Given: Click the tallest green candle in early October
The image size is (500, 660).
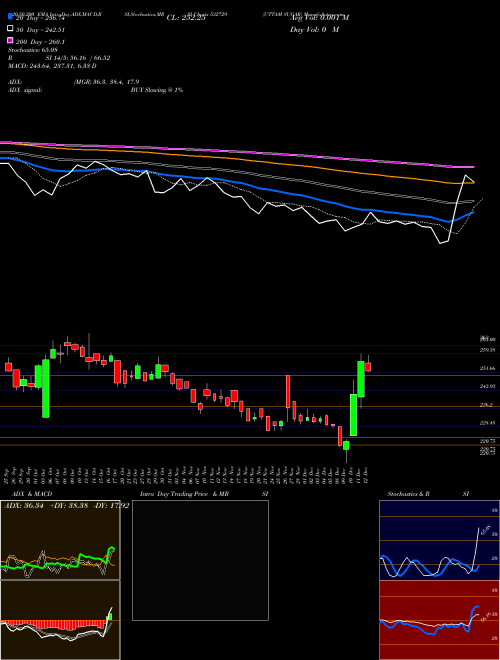Looking at the screenshot, I should [x=45, y=389].
